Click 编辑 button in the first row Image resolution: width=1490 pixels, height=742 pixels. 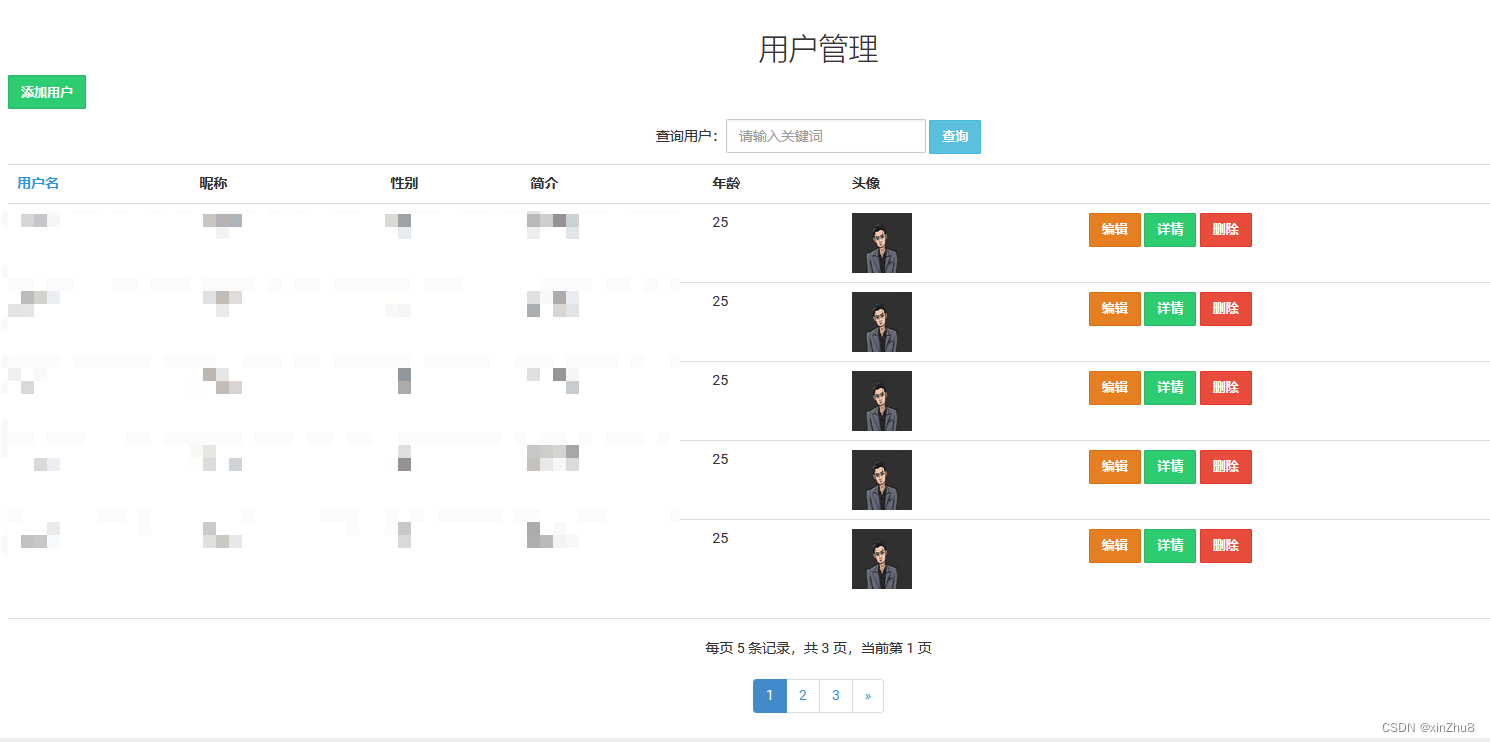point(1114,230)
